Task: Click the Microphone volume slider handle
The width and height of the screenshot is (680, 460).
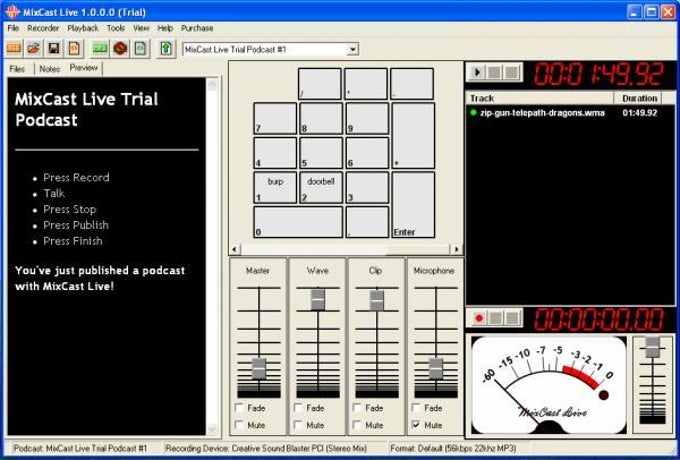Action: 436,369
